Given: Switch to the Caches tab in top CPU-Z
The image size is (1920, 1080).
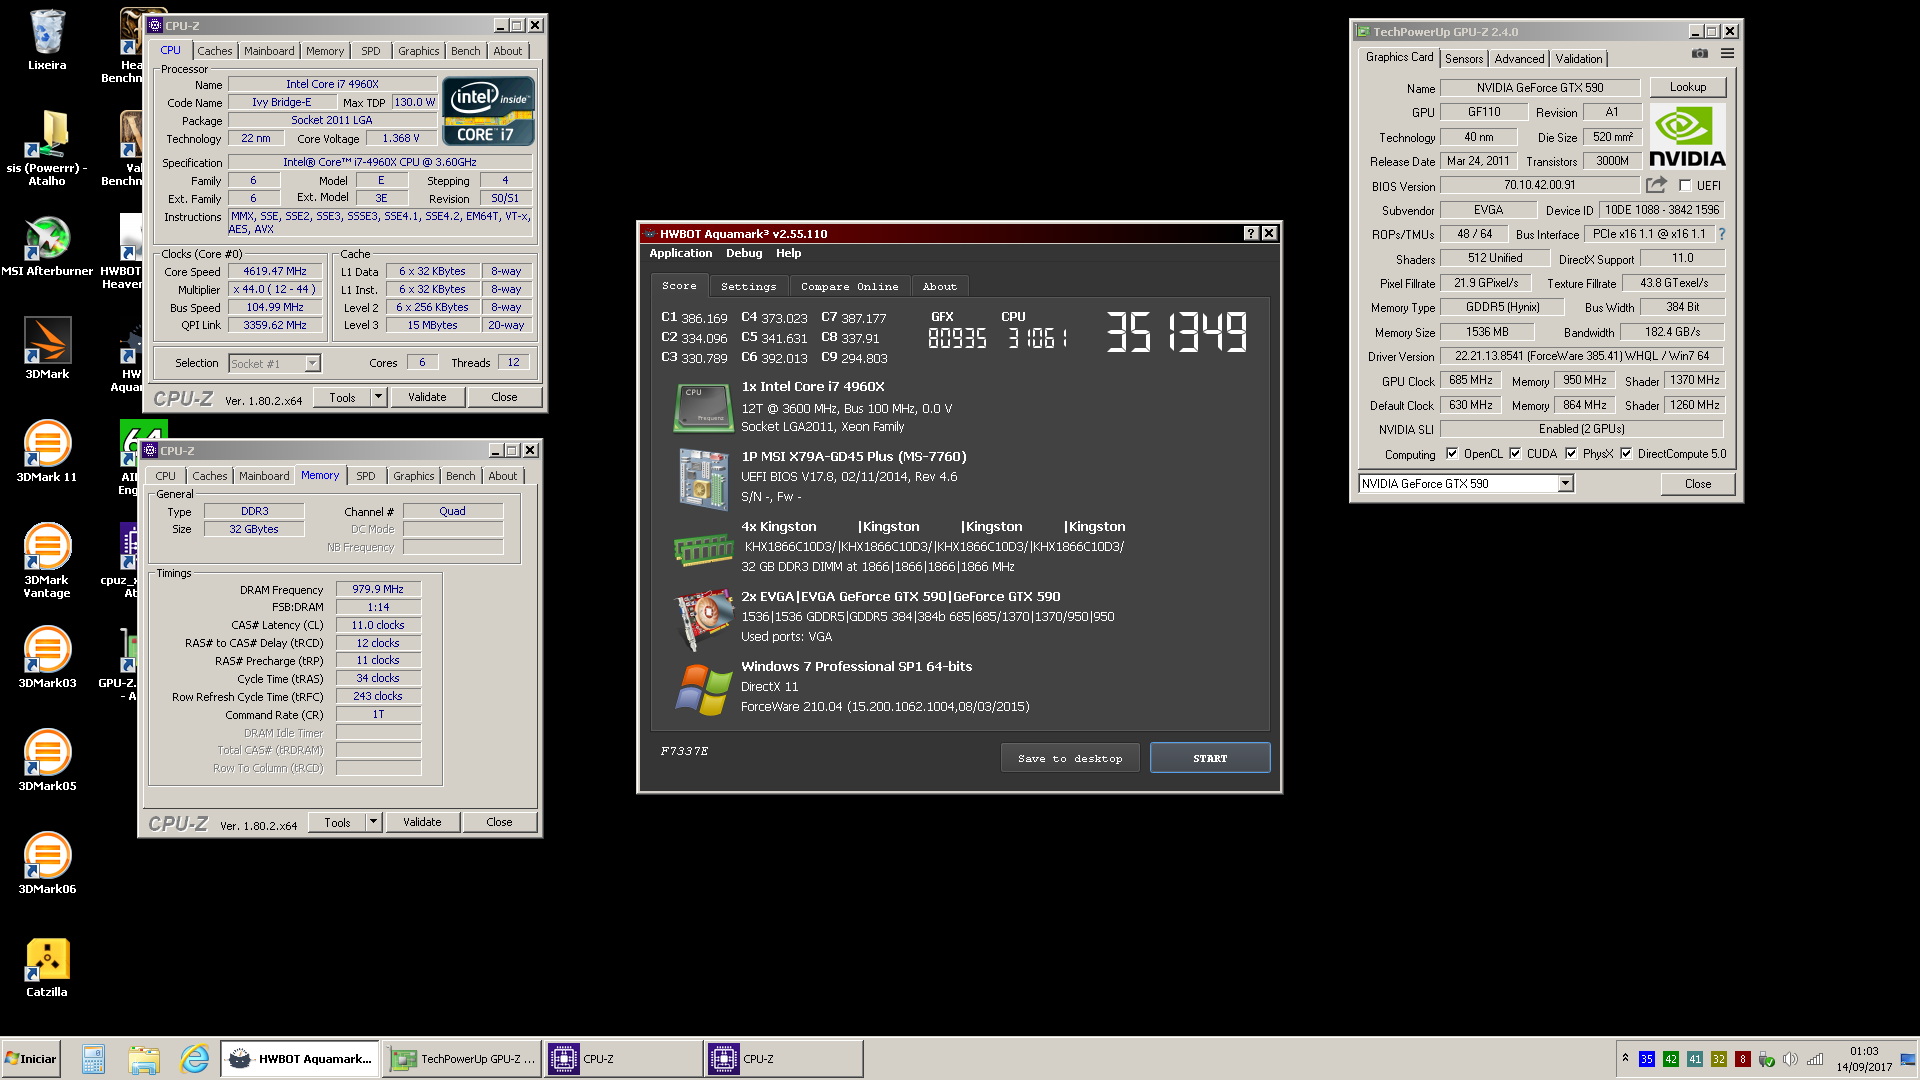Looking at the screenshot, I should pyautogui.click(x=214, y=51).
